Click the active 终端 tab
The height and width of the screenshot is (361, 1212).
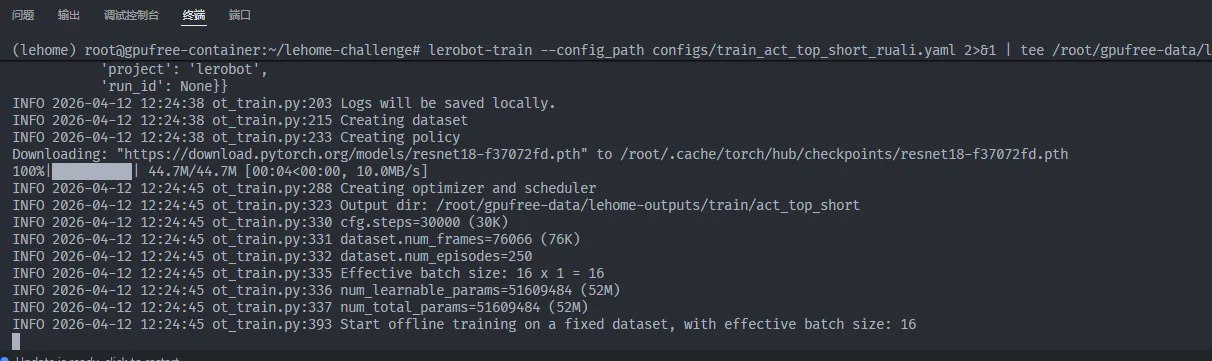(194, 15)
